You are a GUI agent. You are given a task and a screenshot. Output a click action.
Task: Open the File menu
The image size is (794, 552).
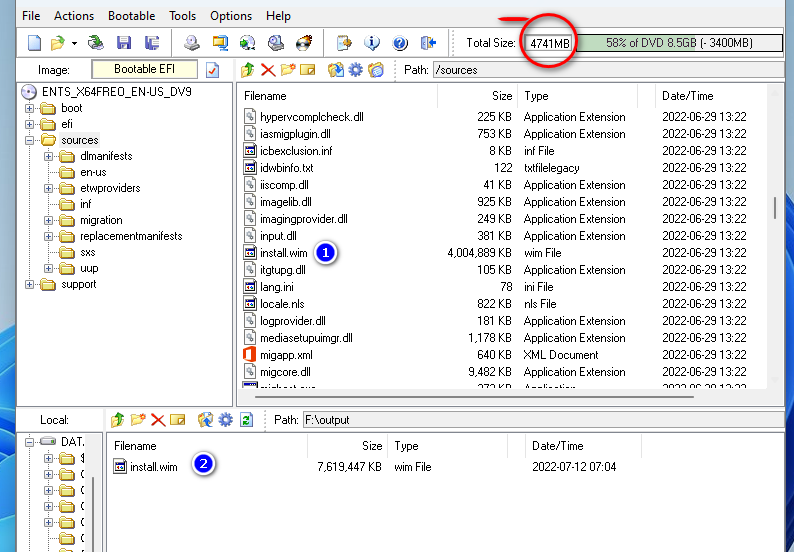31,16
